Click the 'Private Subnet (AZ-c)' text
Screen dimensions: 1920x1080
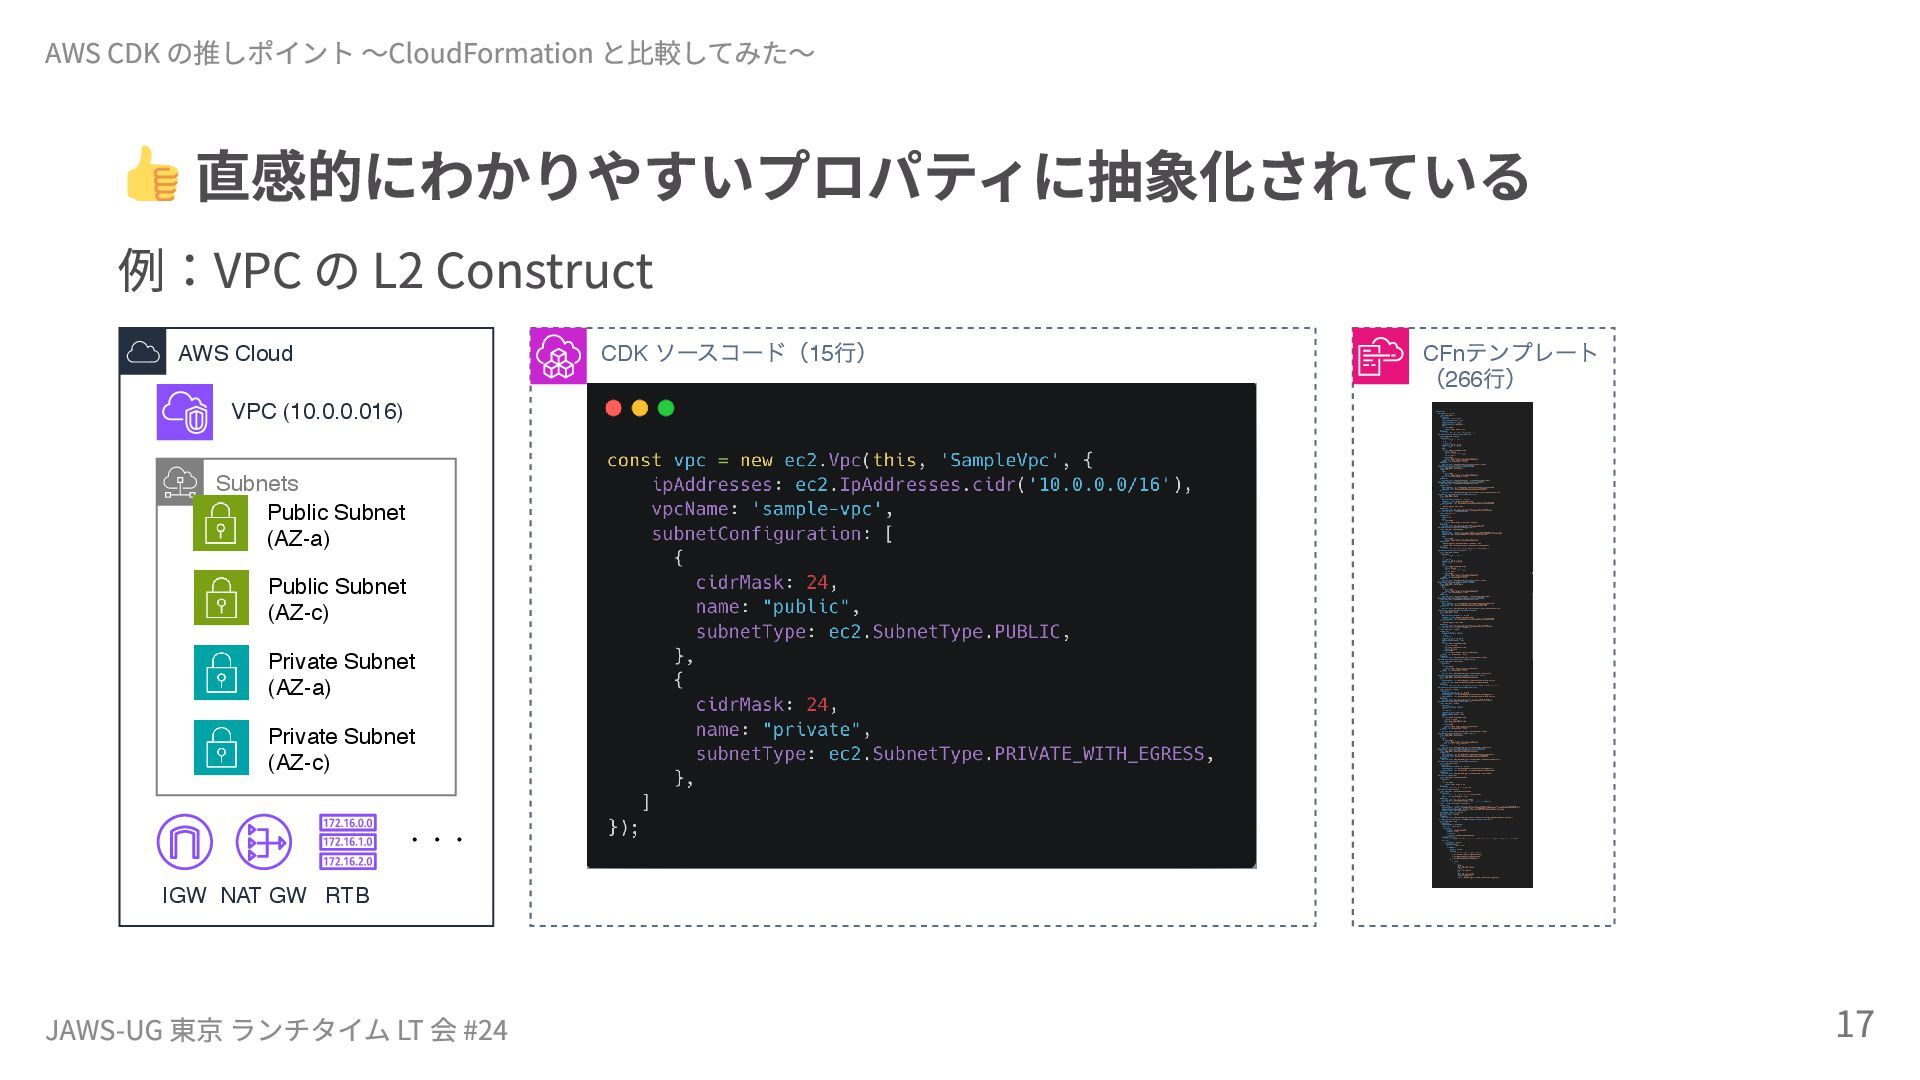tap(341, 749)
